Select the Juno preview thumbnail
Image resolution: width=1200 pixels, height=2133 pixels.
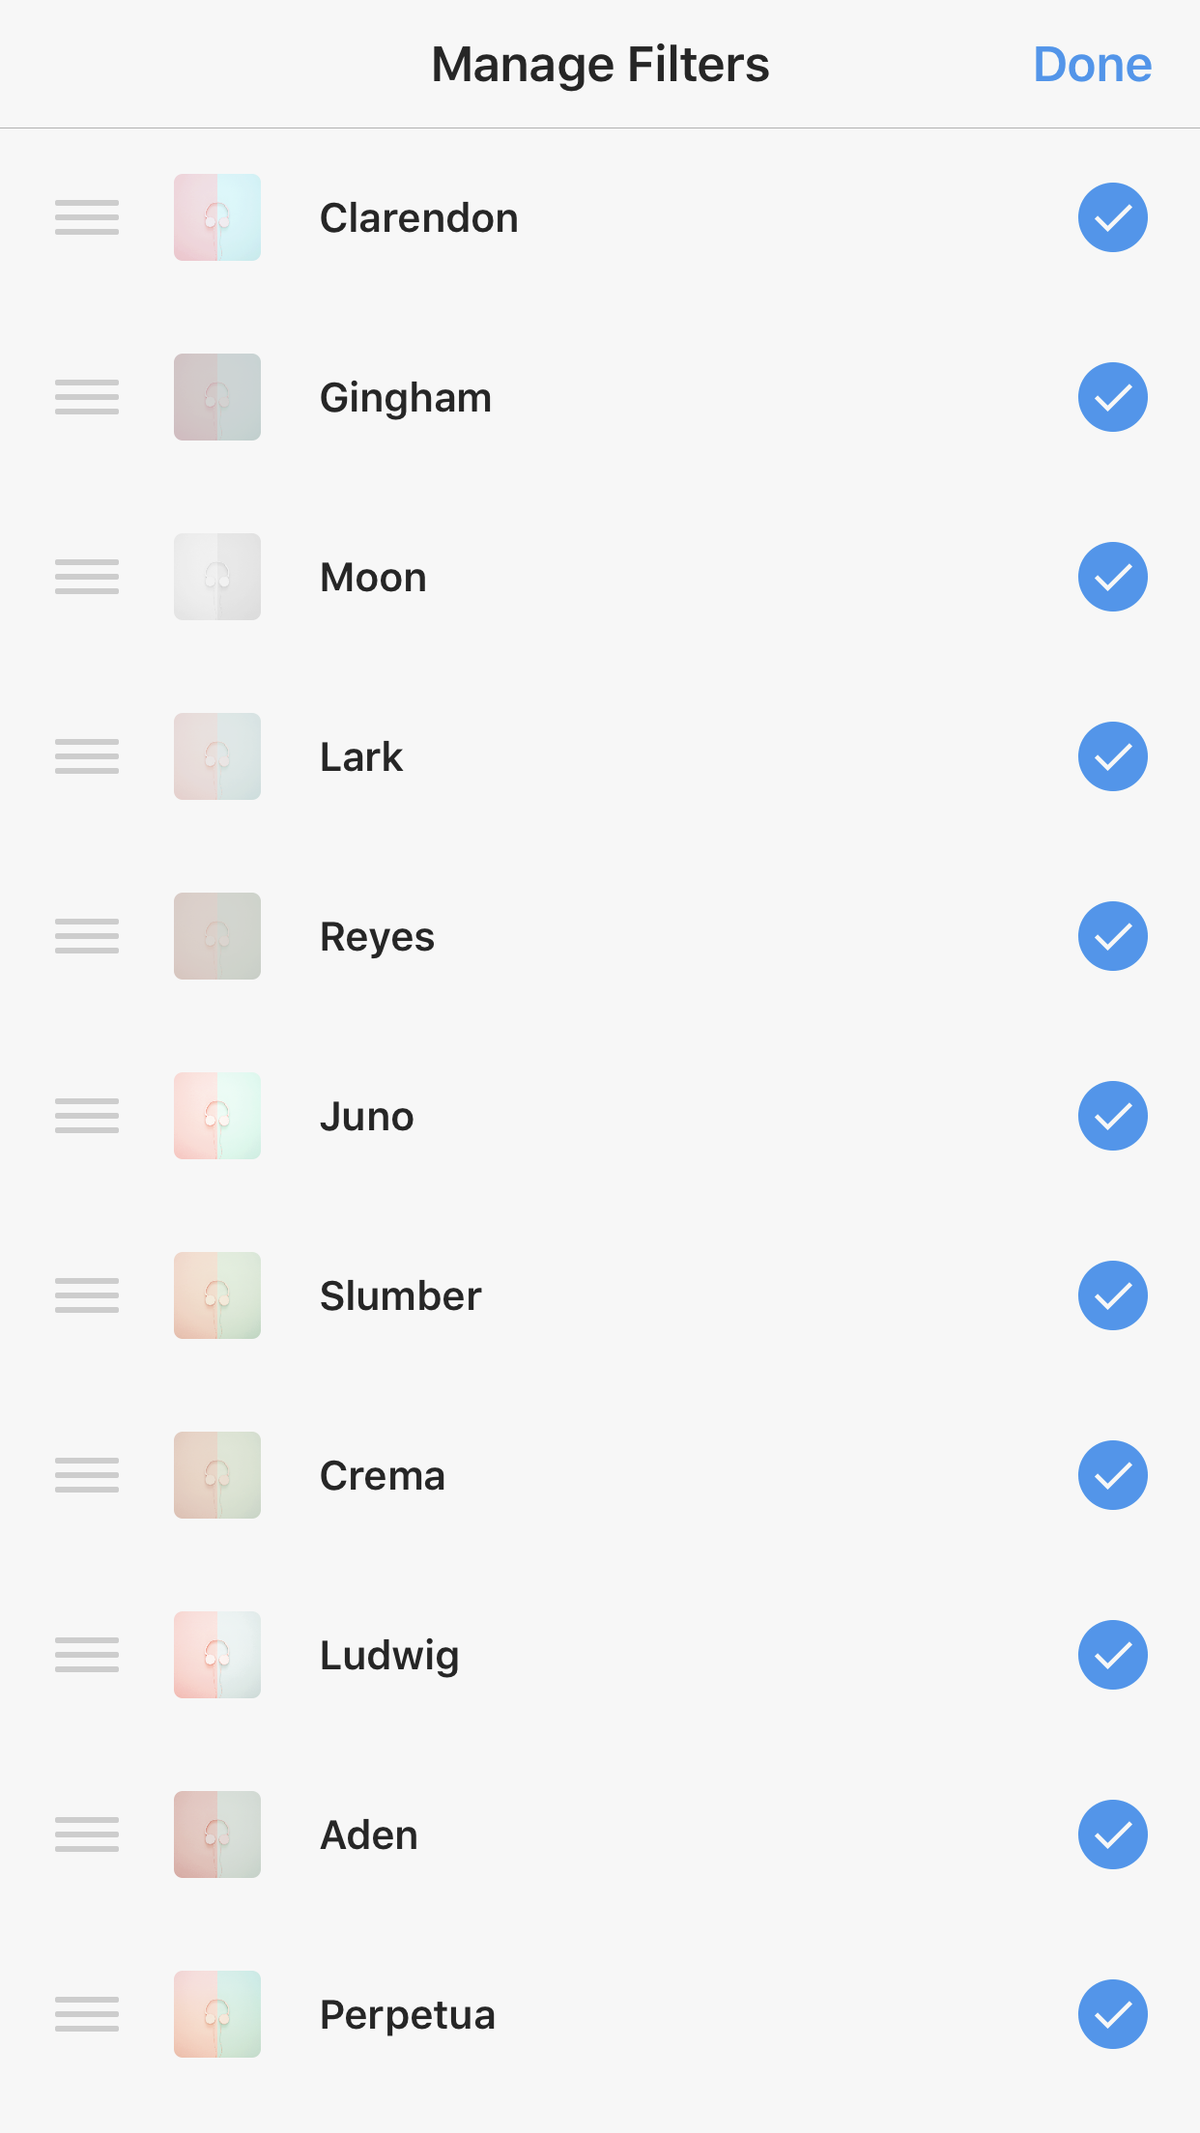pyautogui.click(x=217, y=1116)
